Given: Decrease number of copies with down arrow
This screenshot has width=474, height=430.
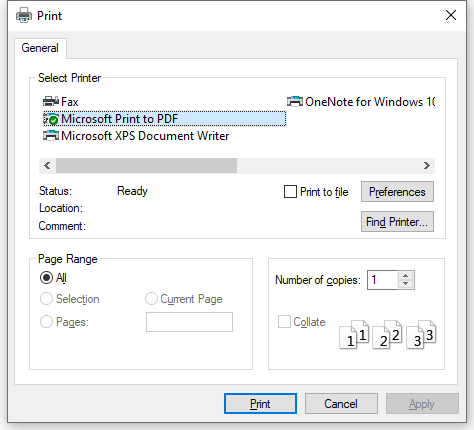Looking at the screenshot, I should [x=405, y=284].
